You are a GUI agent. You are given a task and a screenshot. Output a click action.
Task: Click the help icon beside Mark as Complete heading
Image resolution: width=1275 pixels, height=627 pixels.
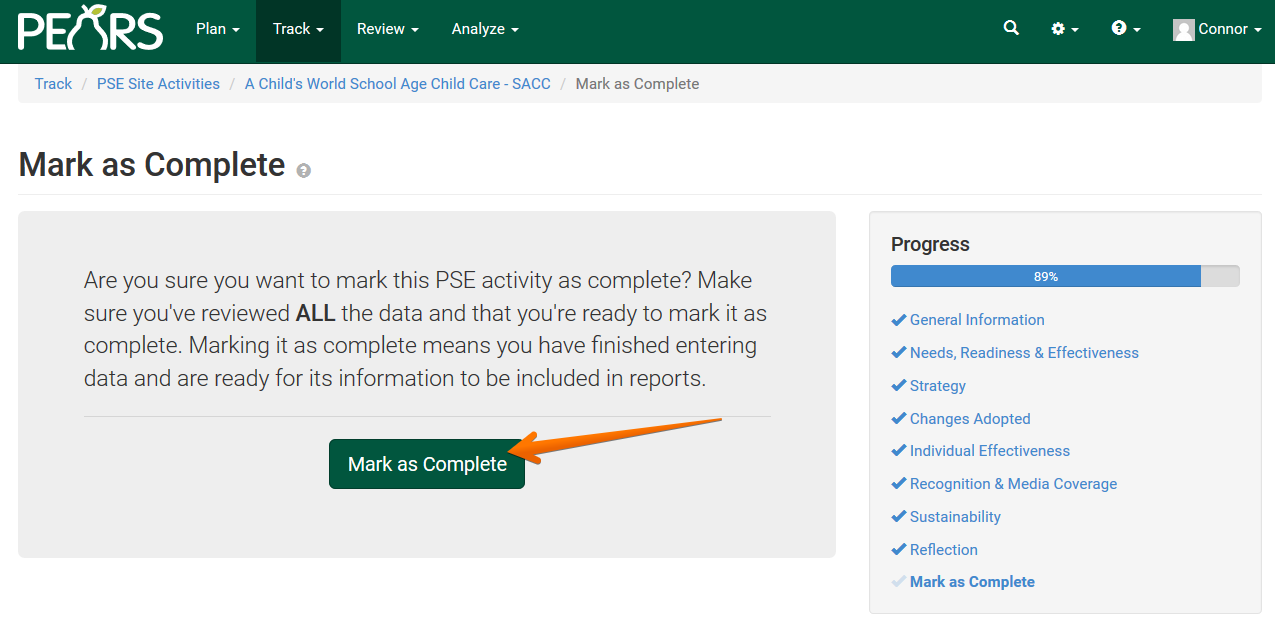303,171
